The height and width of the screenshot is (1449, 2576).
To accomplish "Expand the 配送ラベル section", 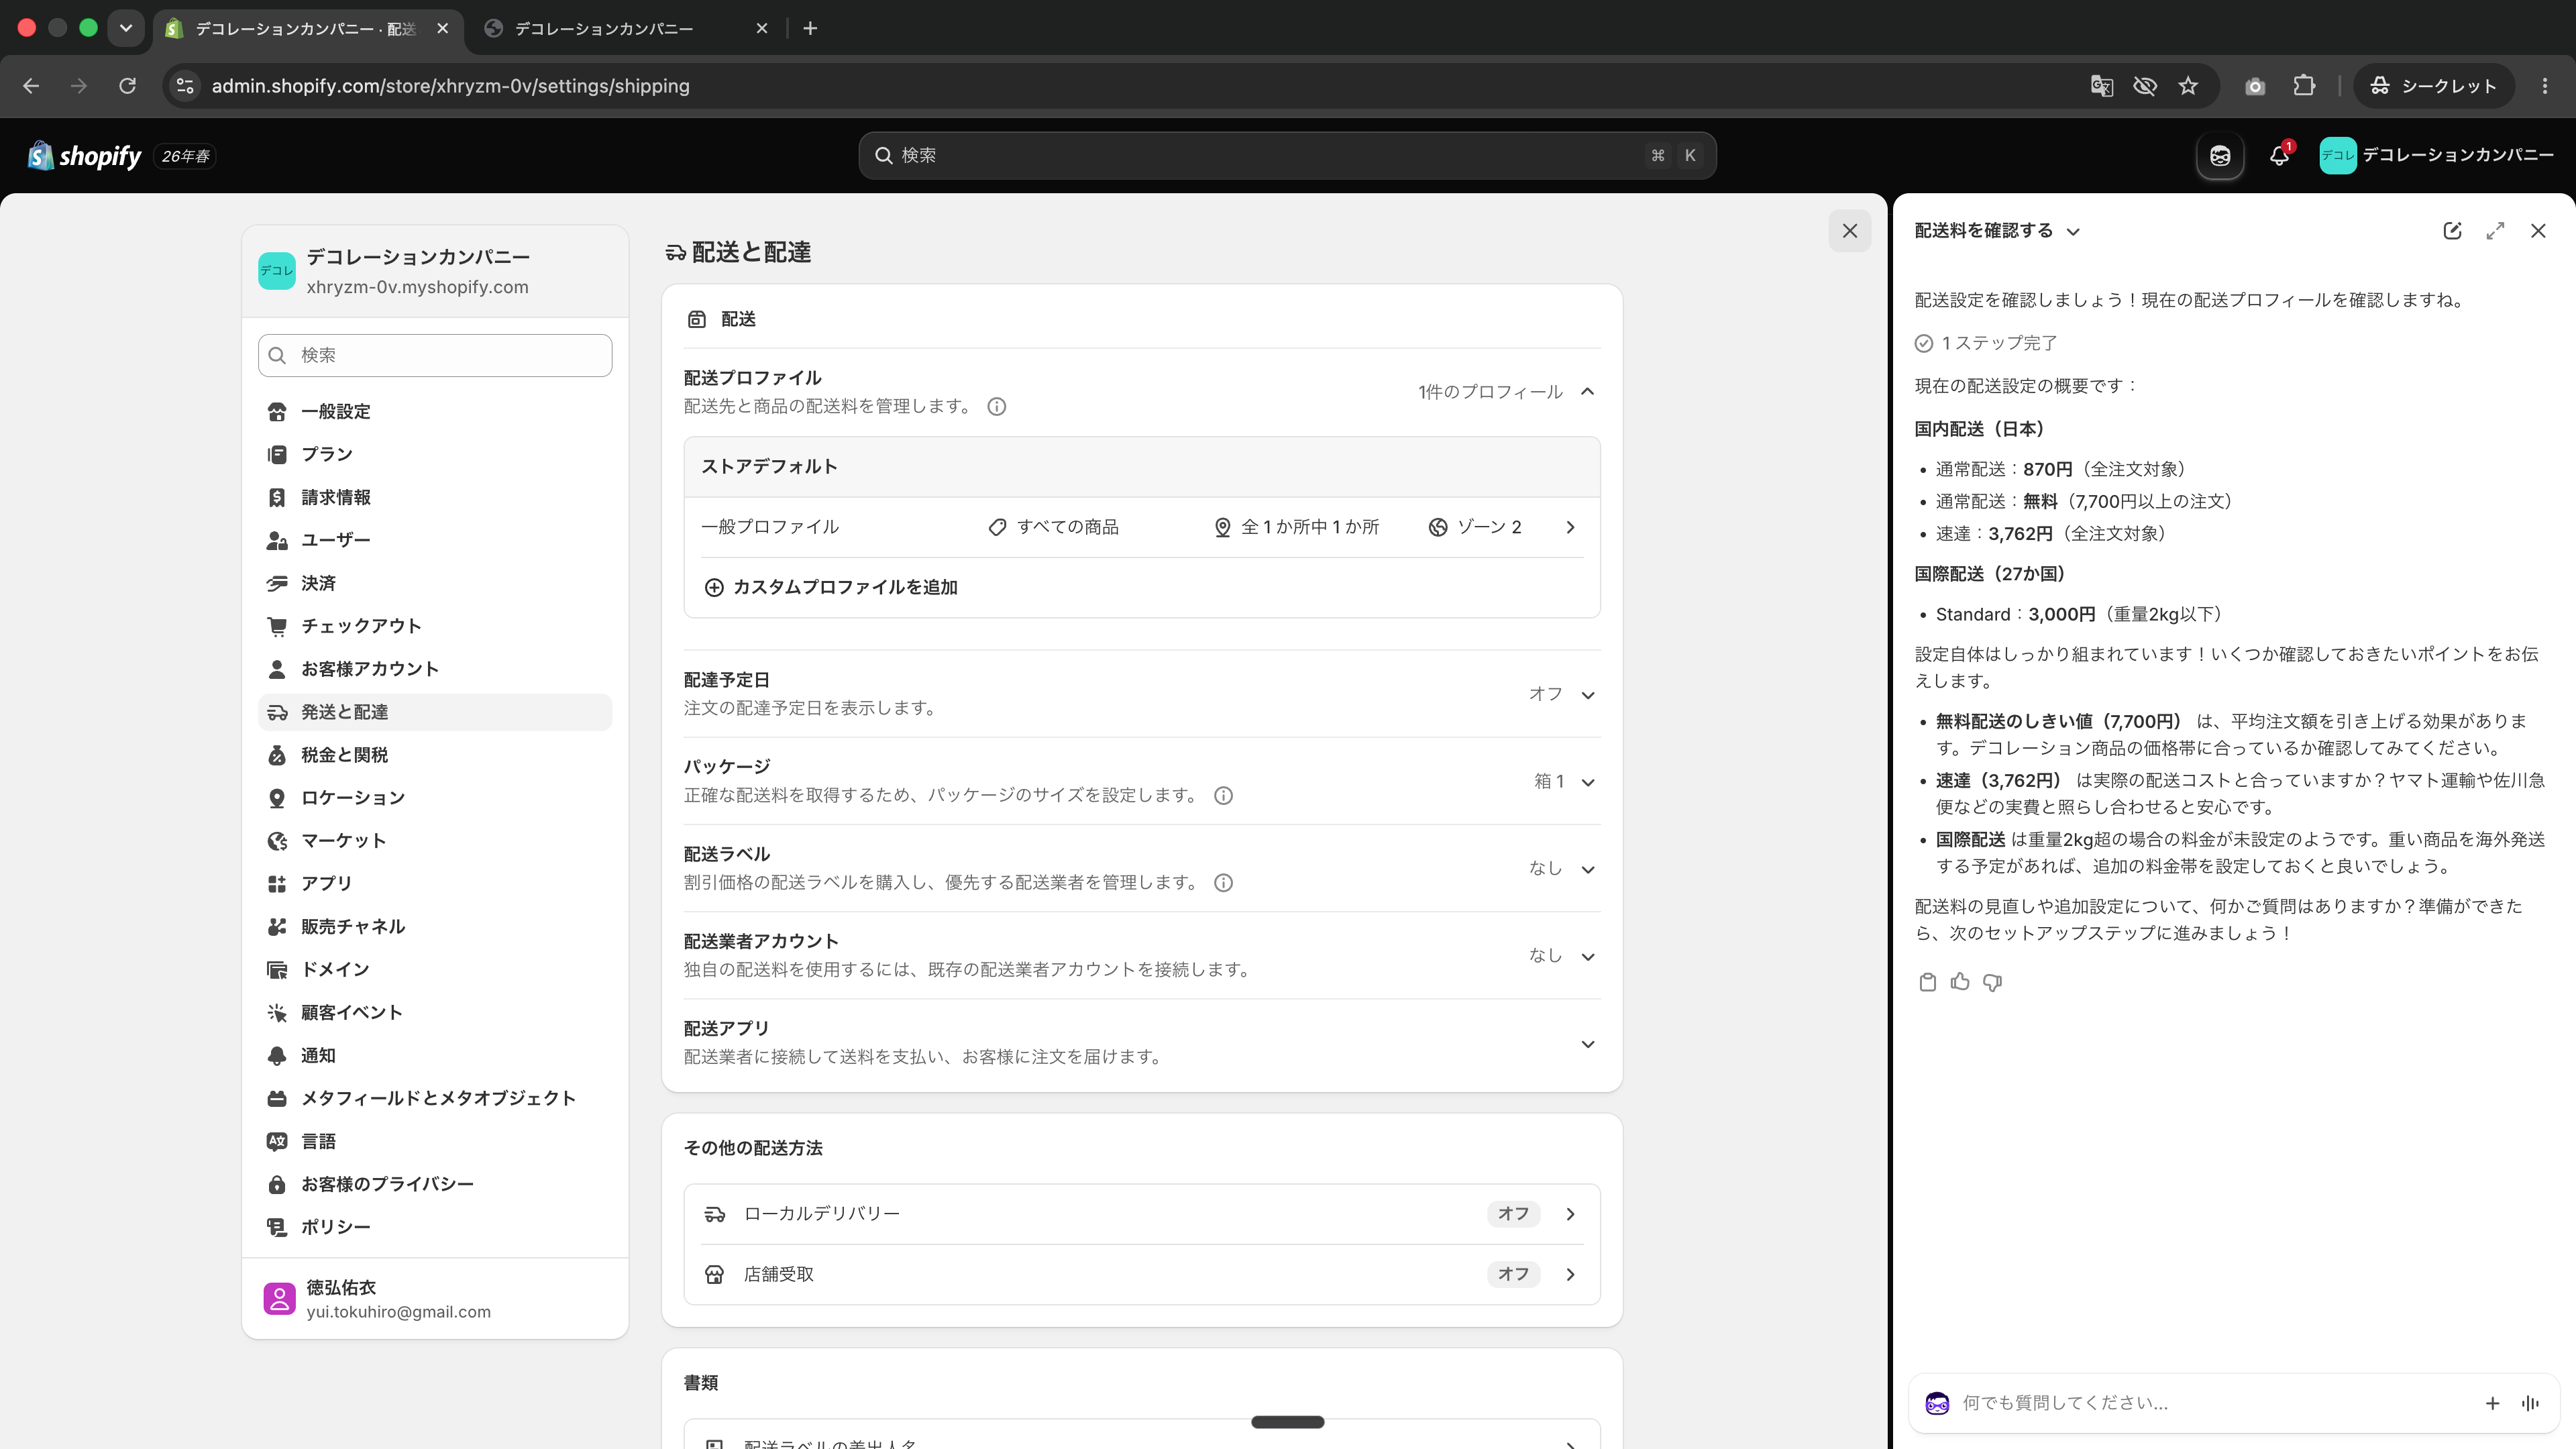I will pos(1587,869).
